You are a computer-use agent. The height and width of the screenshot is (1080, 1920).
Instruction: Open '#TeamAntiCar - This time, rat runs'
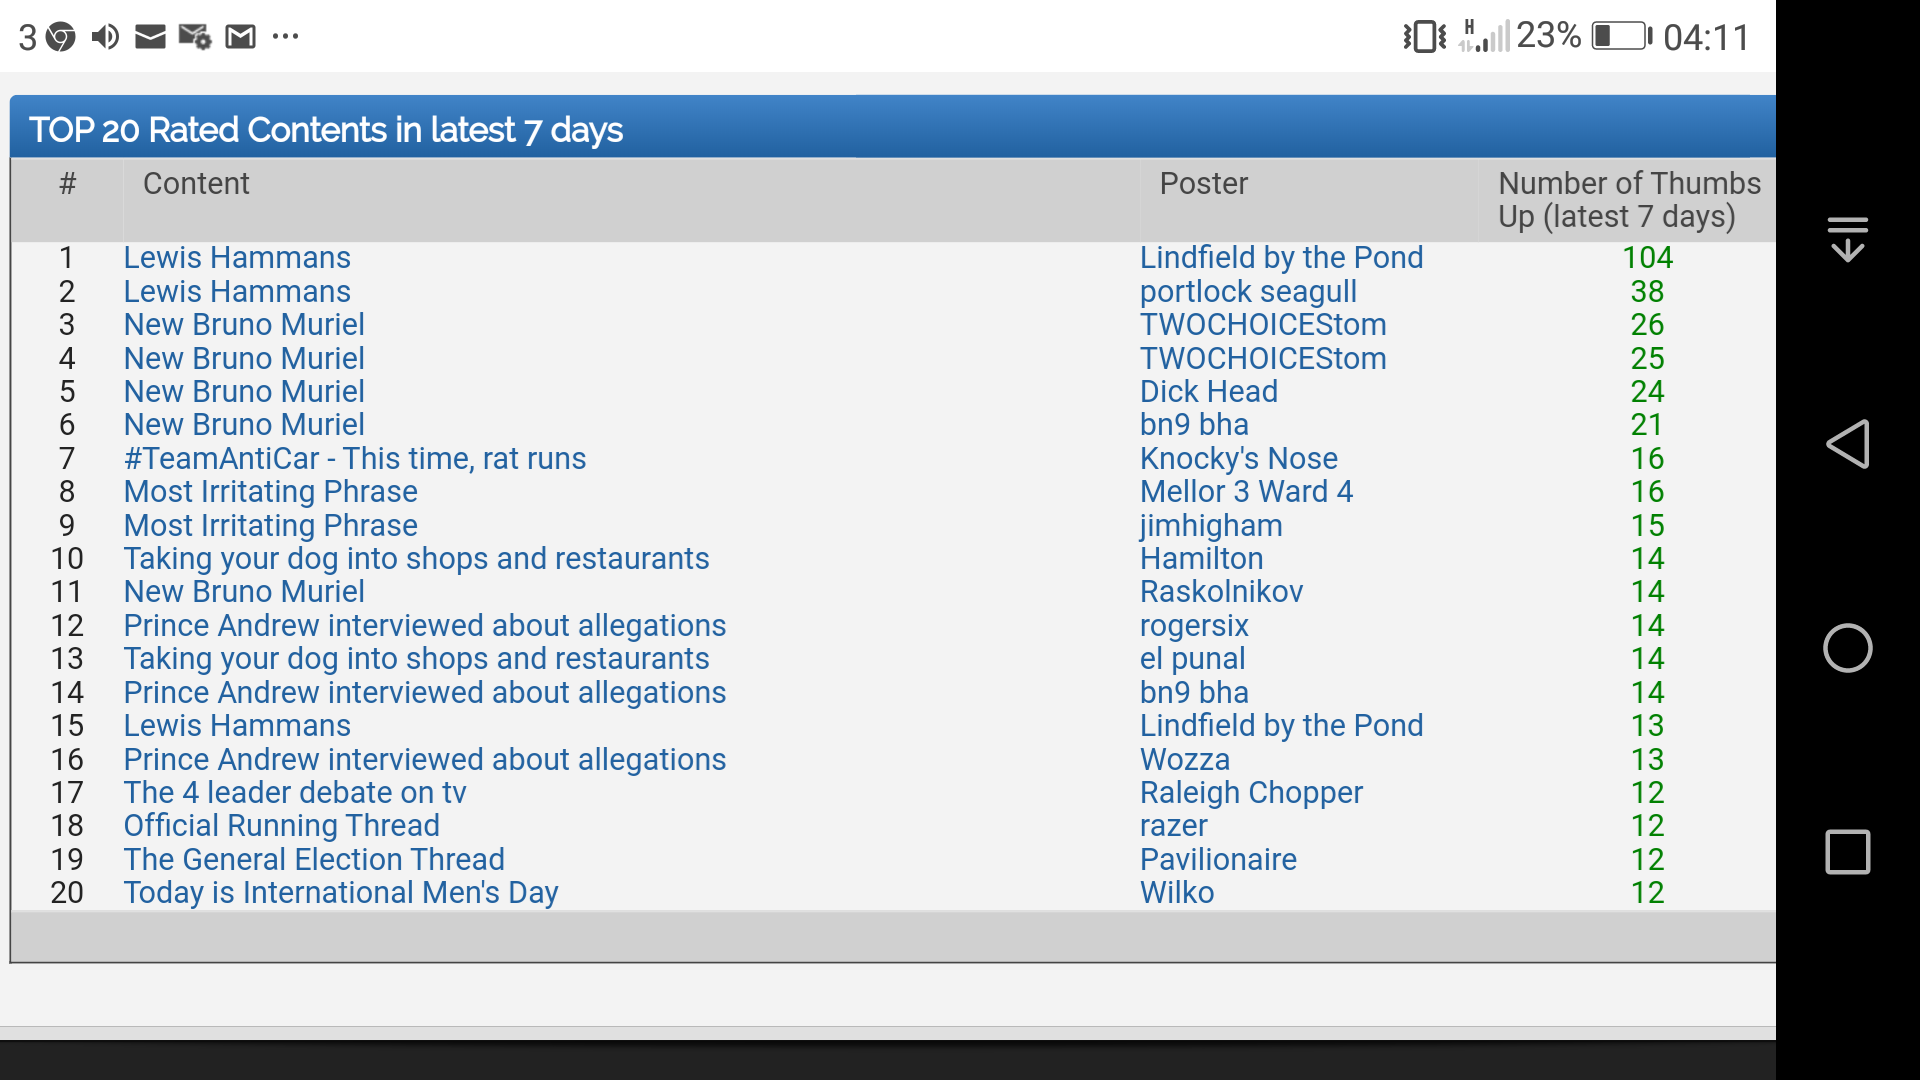click(x=355, y=459)
